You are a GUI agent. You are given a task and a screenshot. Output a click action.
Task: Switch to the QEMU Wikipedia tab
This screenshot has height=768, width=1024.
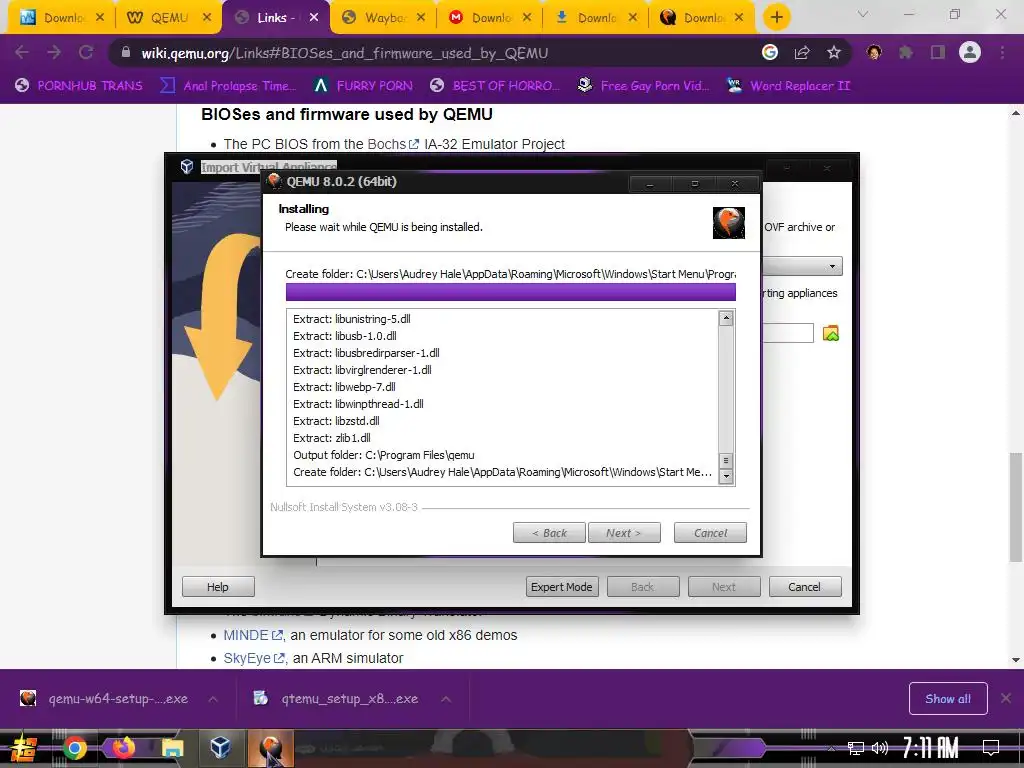168,18
